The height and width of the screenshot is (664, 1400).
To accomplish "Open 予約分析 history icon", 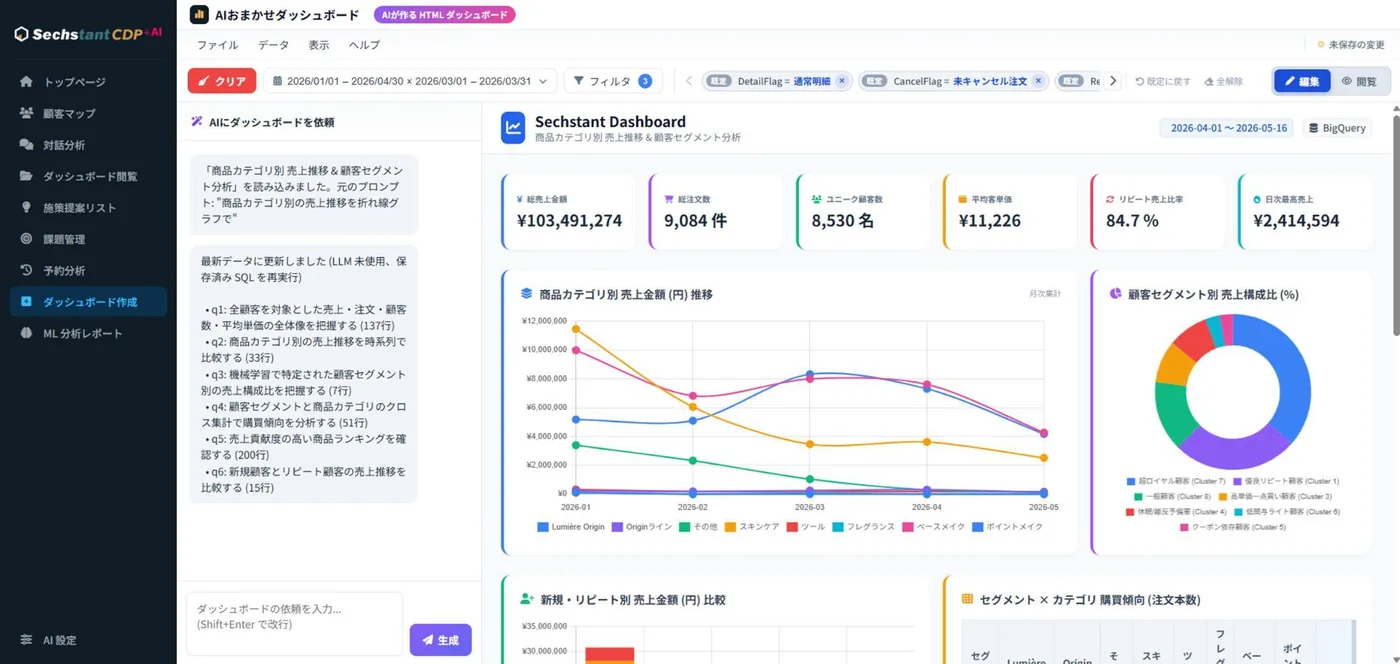I will click(x=26, y=270).
